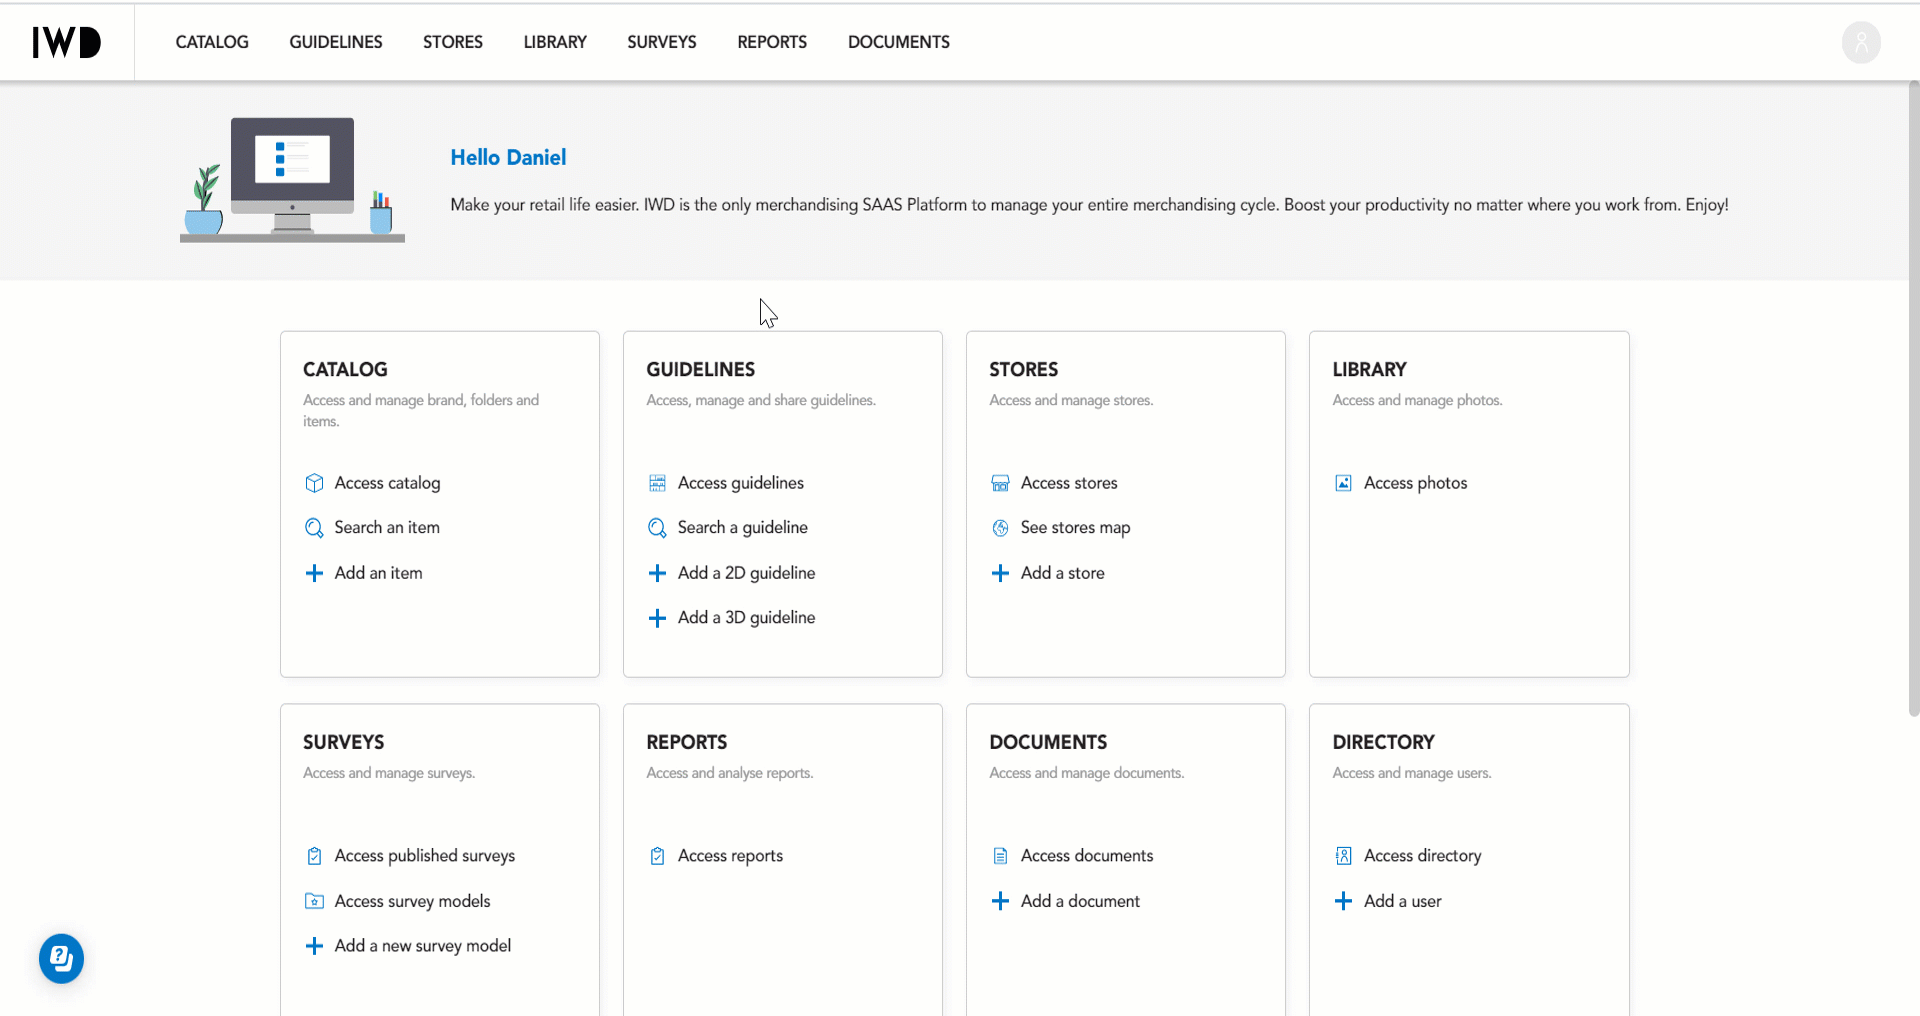Click the IWD logo

pos(66,42)
